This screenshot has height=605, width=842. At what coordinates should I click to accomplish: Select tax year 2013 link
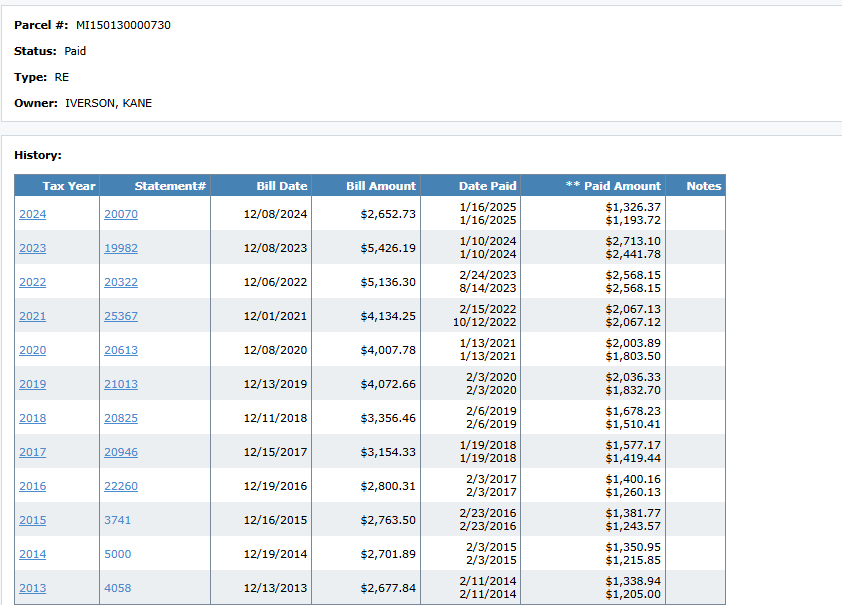tap(32, 588)
